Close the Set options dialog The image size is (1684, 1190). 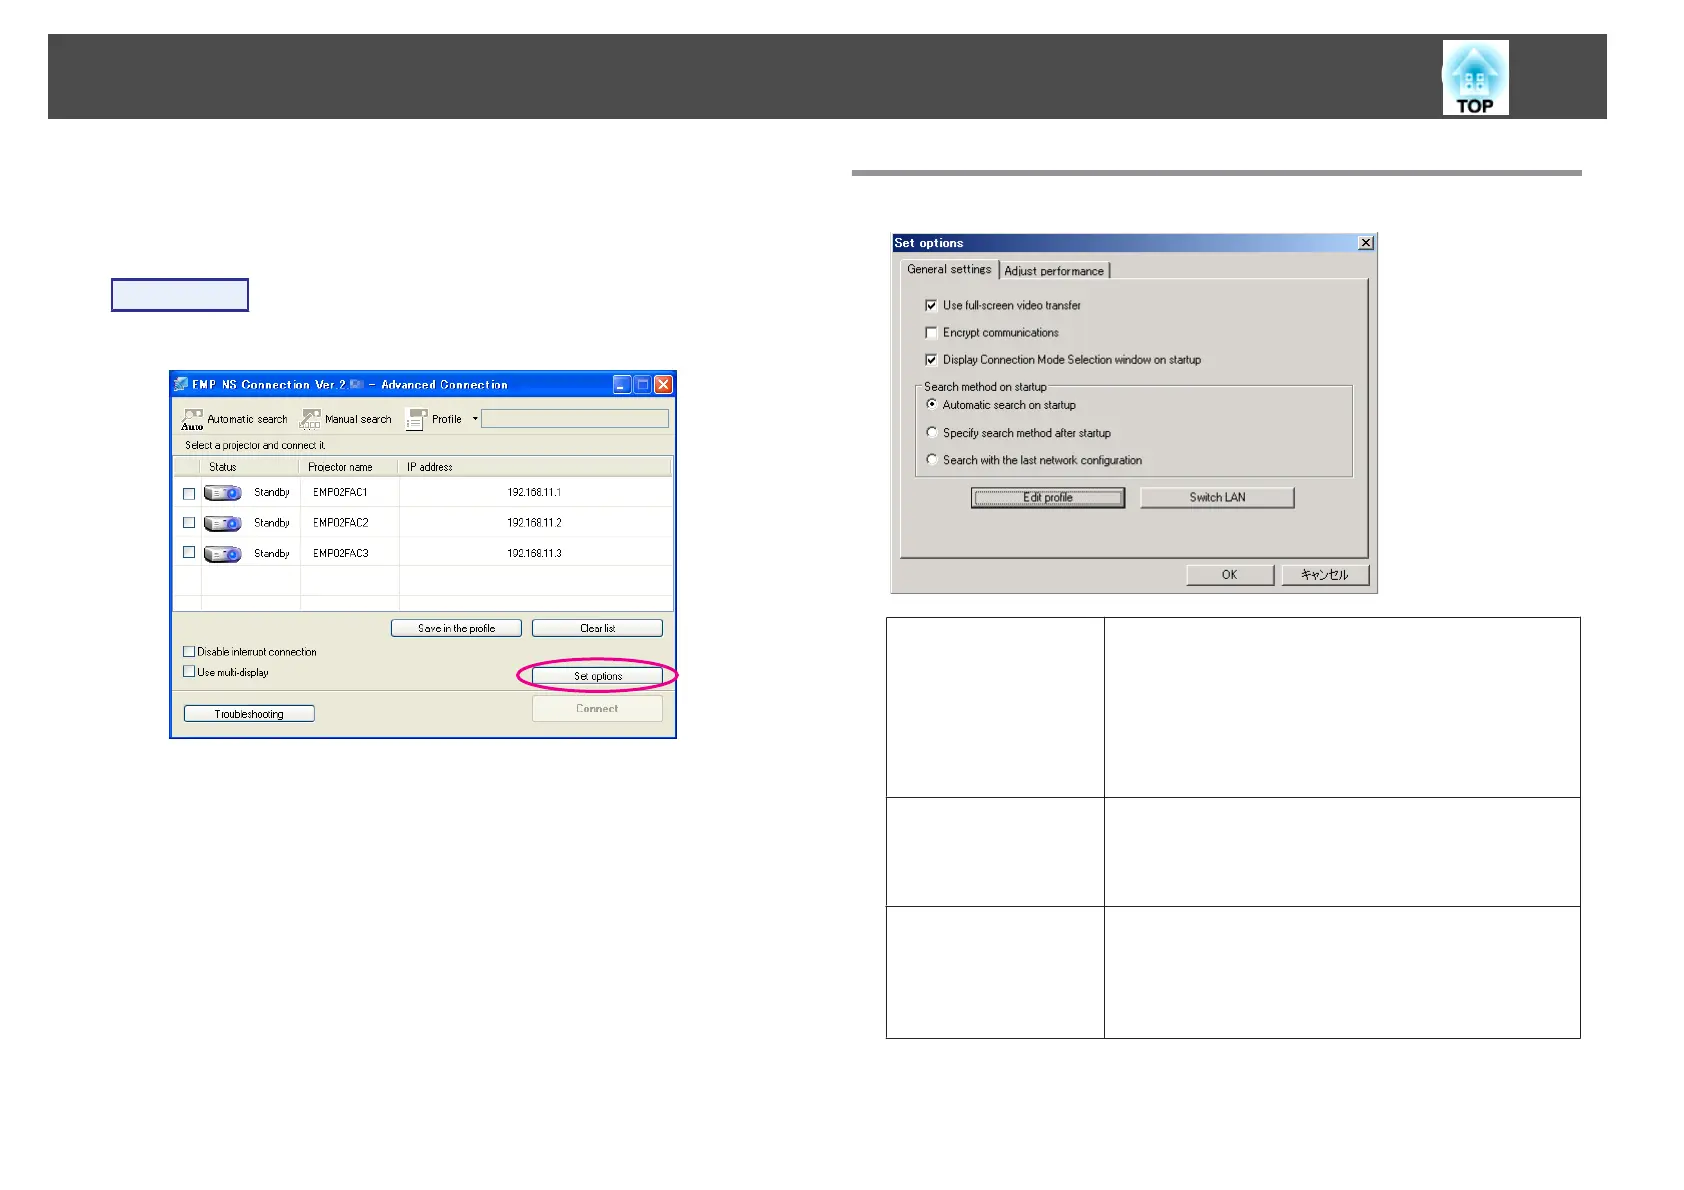tap(1366, 243)
